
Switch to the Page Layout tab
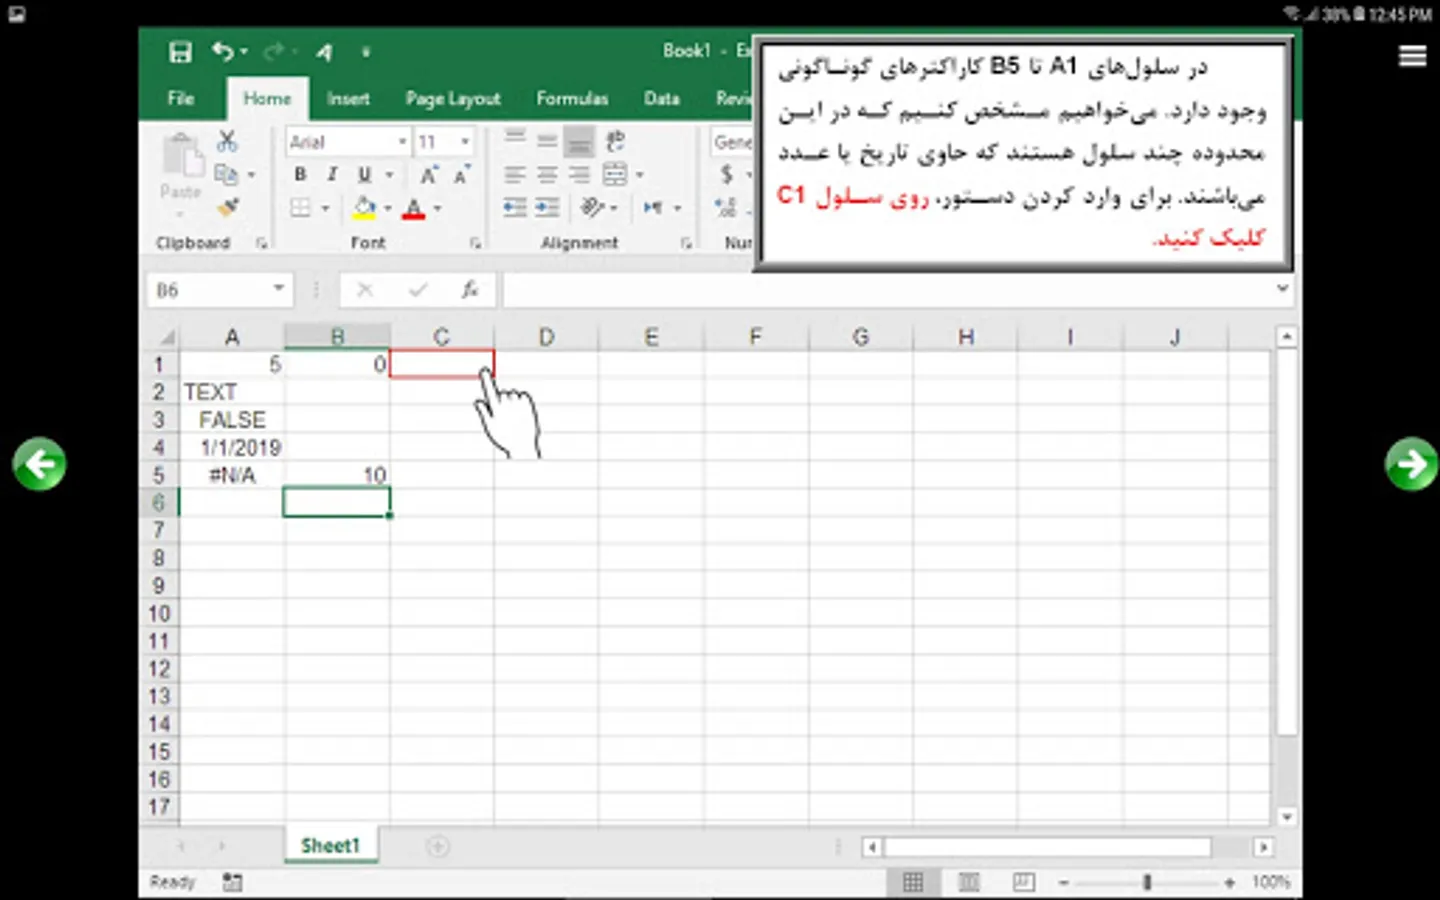pos(453,98)
